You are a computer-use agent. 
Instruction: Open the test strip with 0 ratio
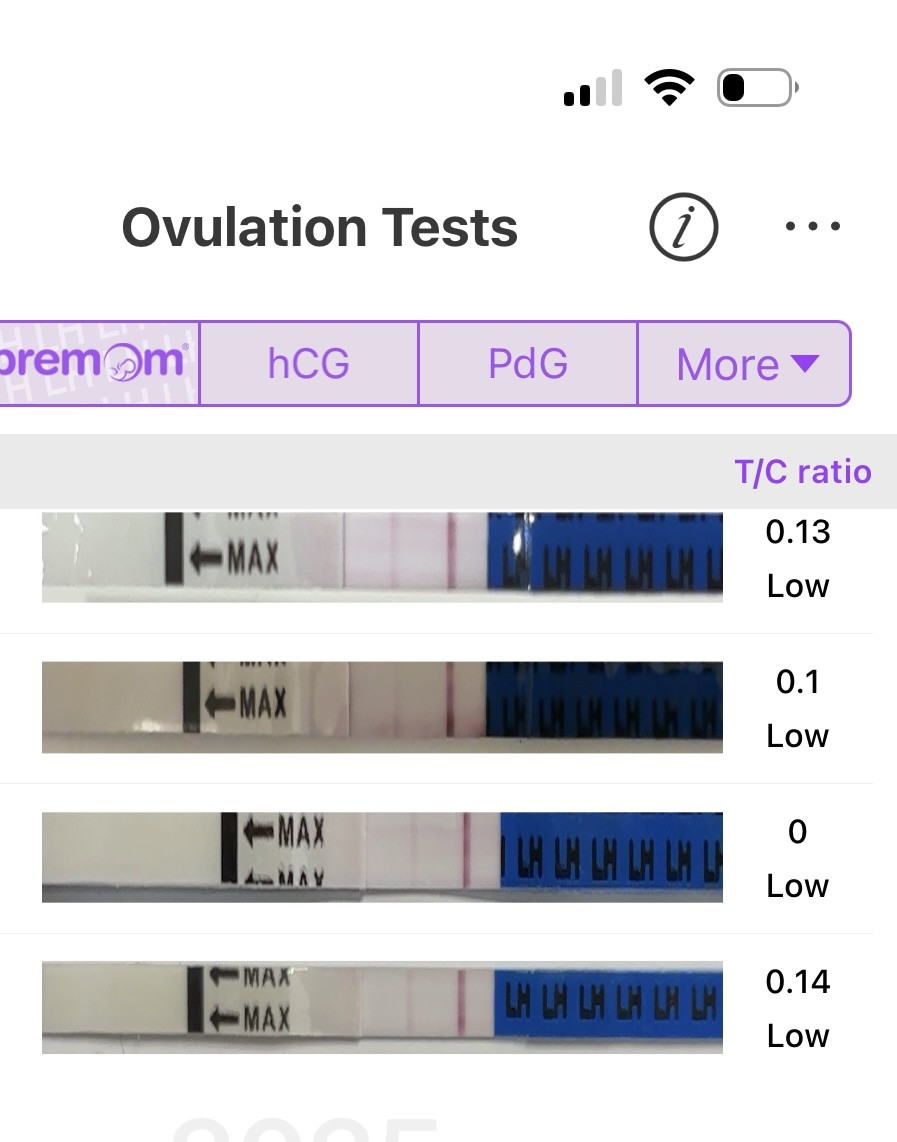pos(382,857)
